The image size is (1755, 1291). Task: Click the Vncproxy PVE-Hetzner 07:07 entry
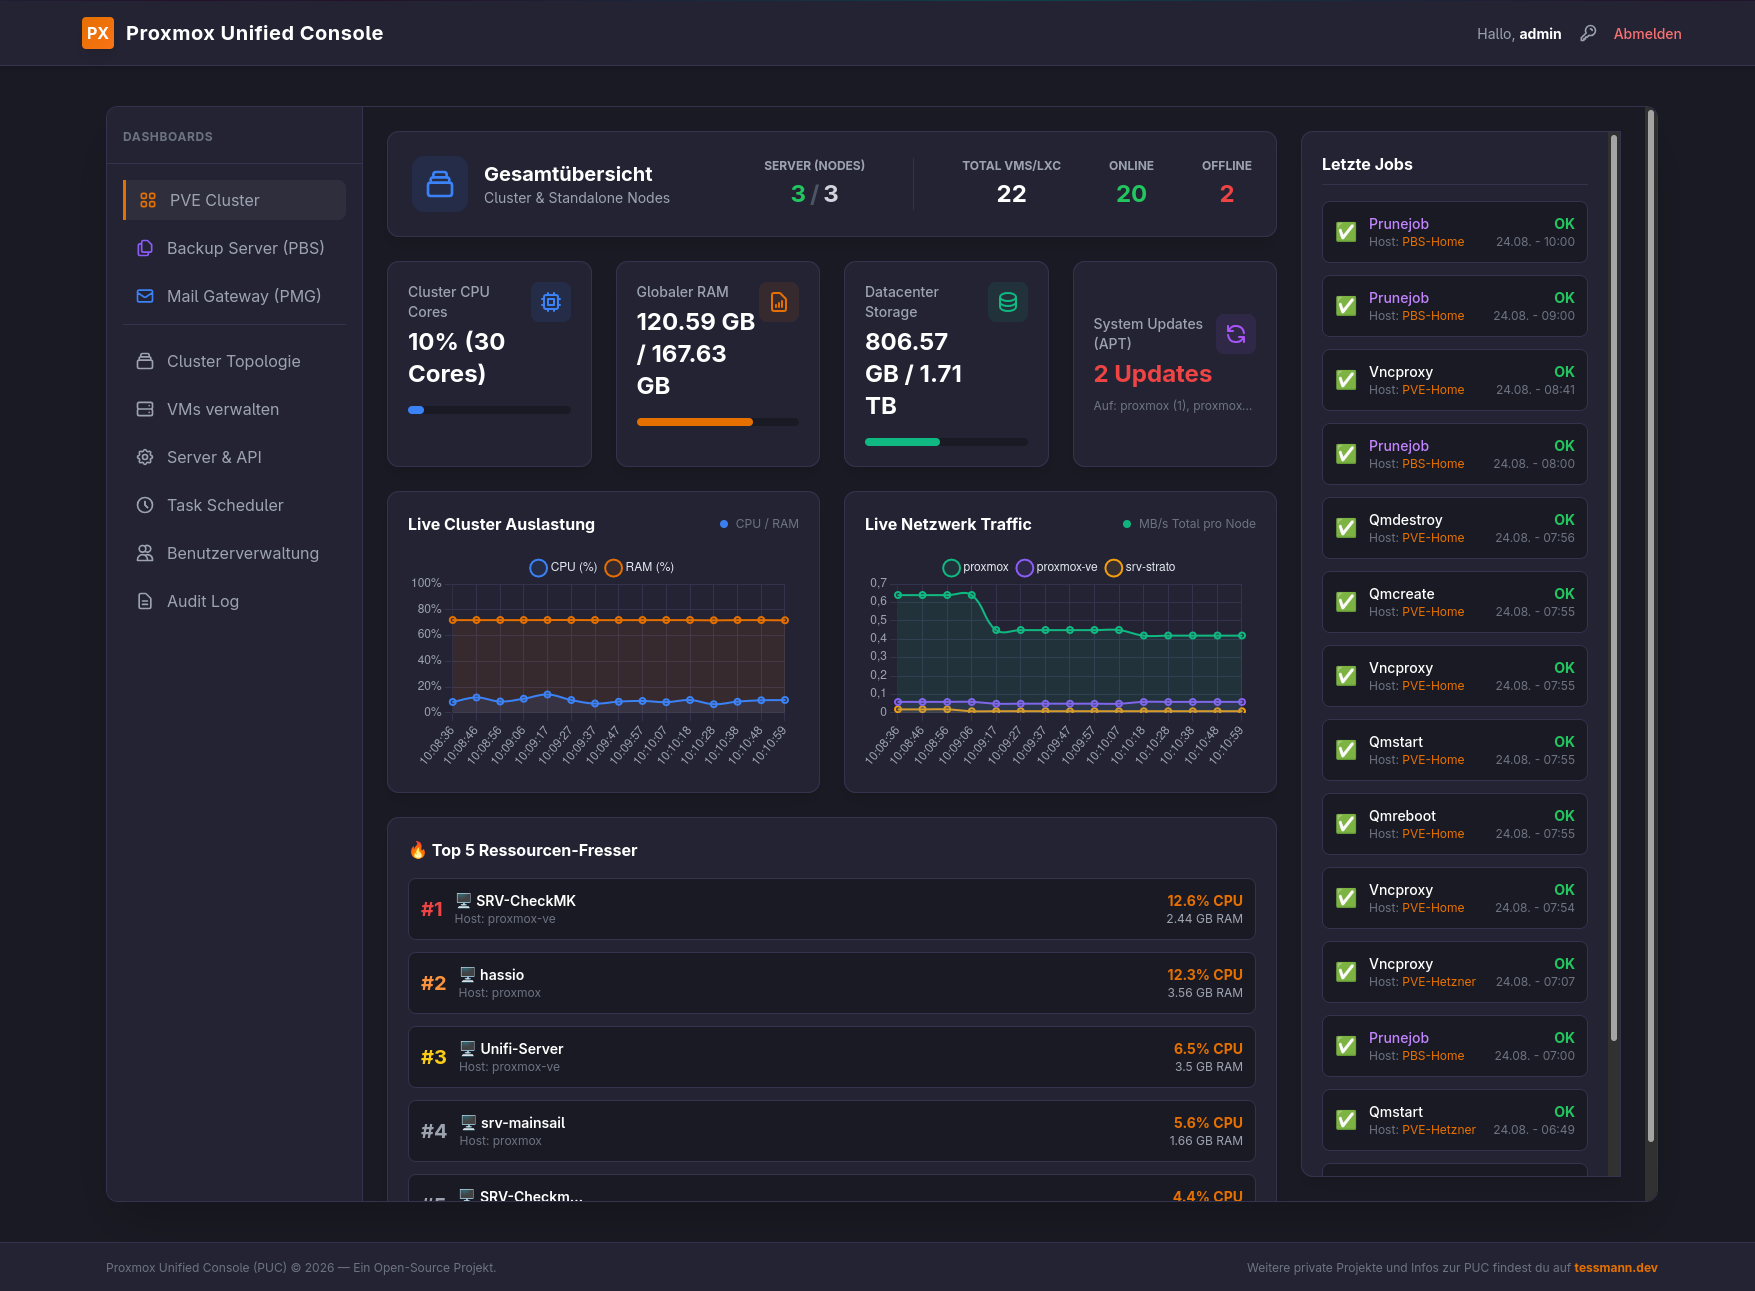1454,972
